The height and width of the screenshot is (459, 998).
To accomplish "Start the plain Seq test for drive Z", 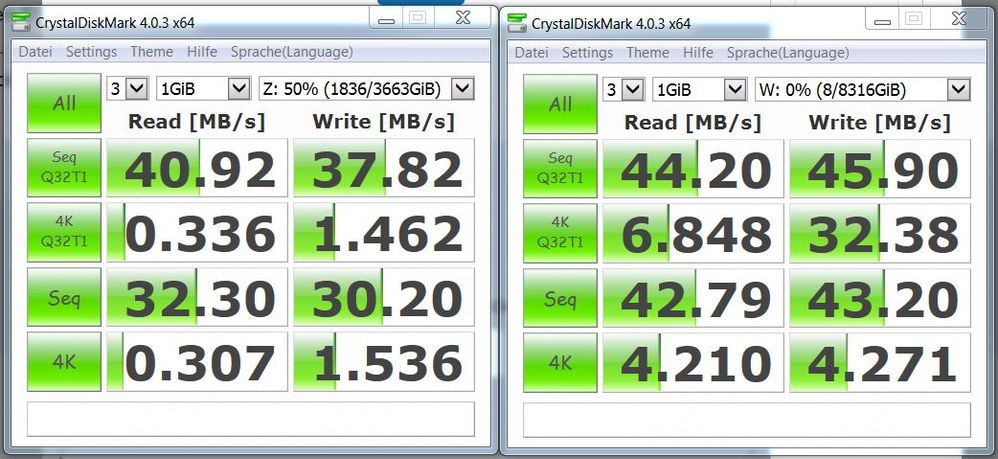I will coord(64,297).
